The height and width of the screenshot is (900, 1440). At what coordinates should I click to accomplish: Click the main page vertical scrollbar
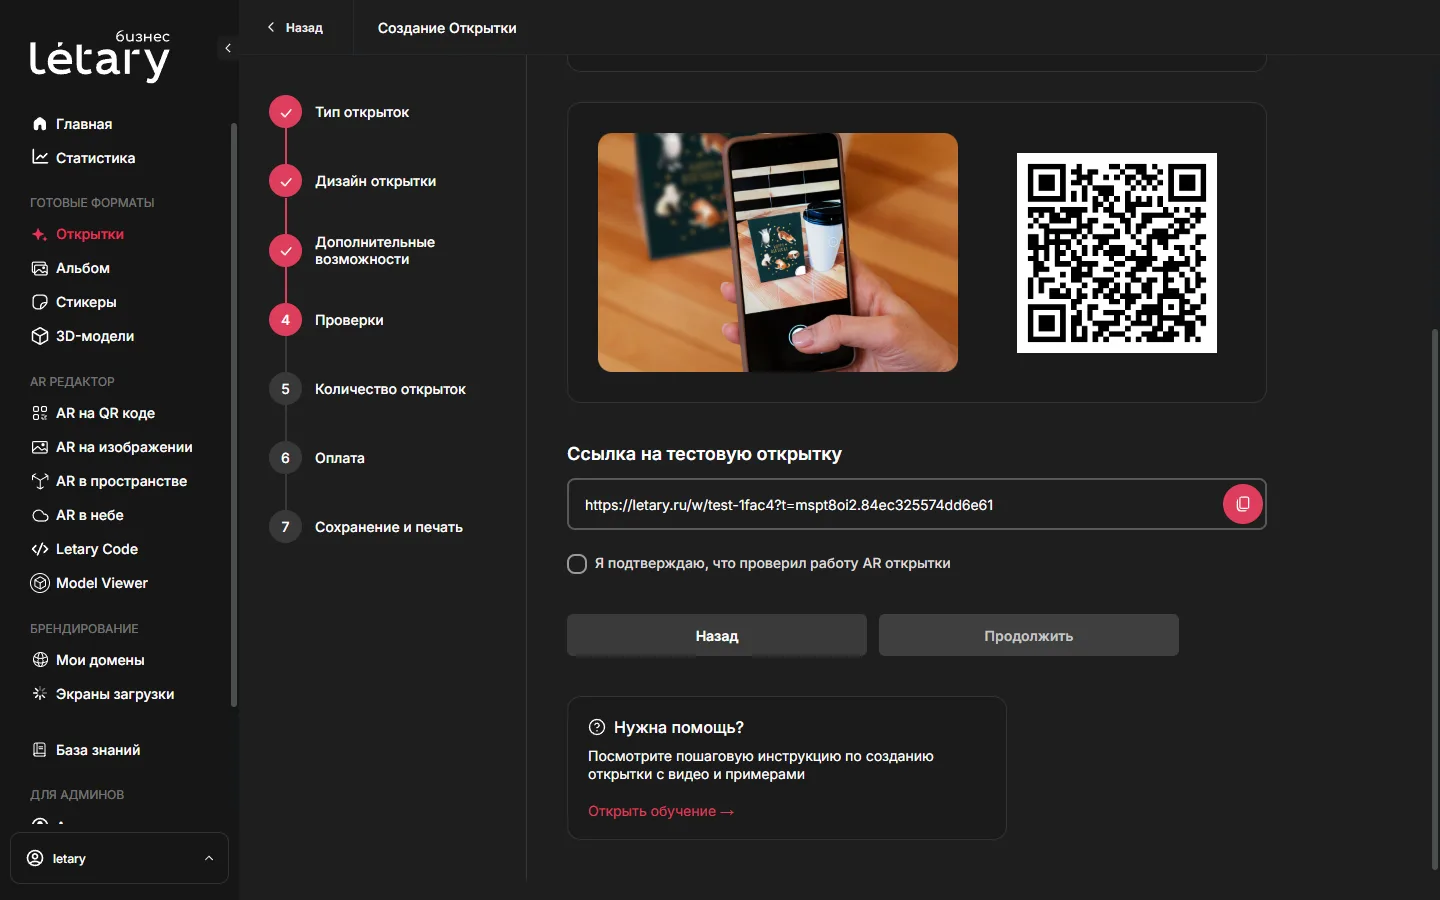tap(1435, 600)
